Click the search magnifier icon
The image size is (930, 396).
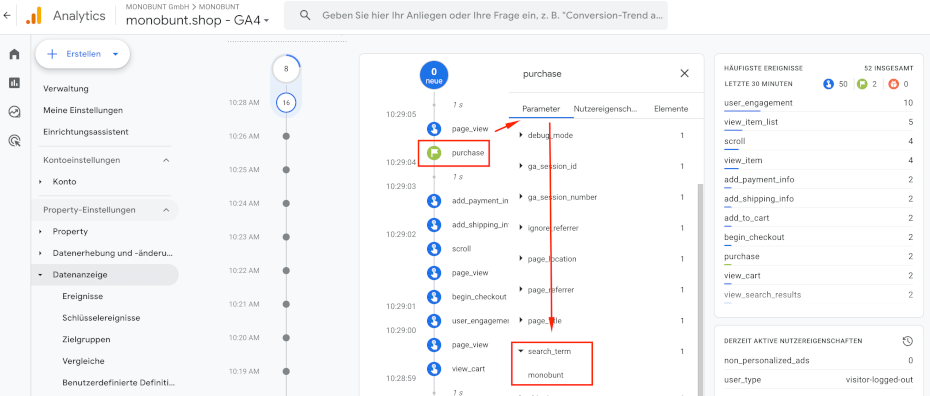[x=305, y=15]
